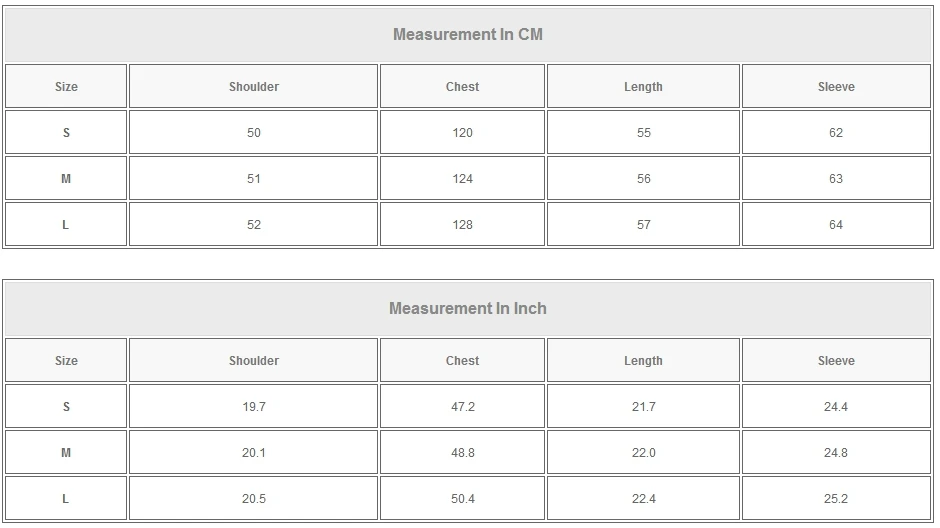Click the chest value 124 cell
Image resolution: width=940 pixels, height=528 pixels.
pos(462,179)
